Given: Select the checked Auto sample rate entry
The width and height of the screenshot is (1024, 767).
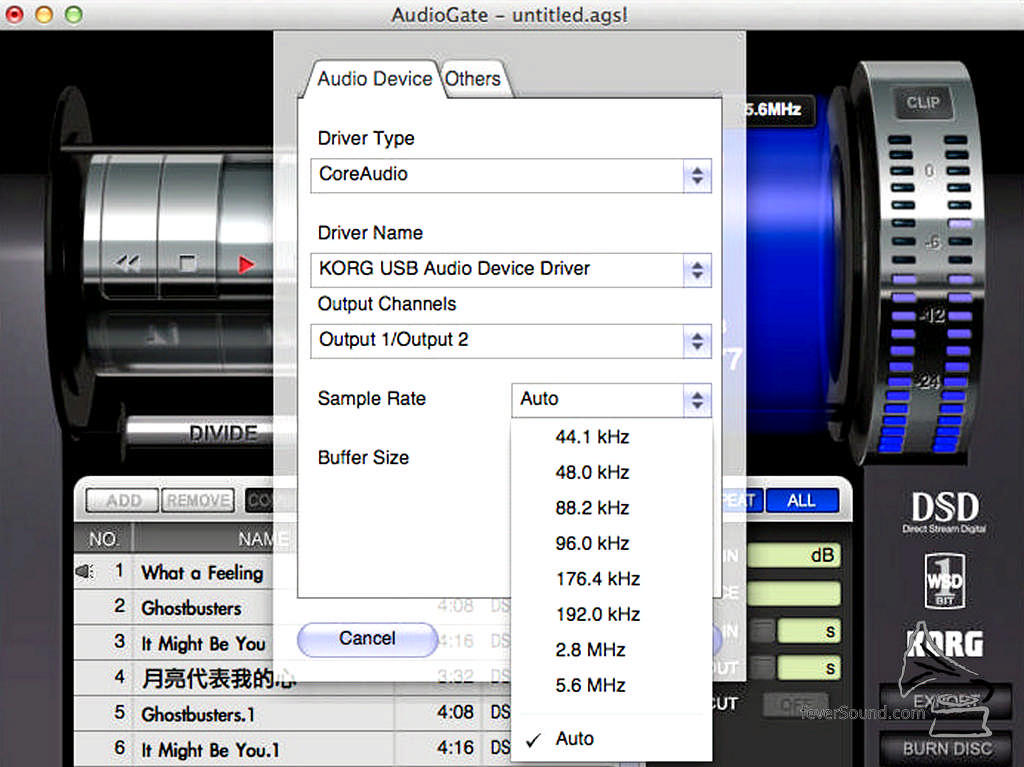Looking at the screenshot, I should pos(611,739).
